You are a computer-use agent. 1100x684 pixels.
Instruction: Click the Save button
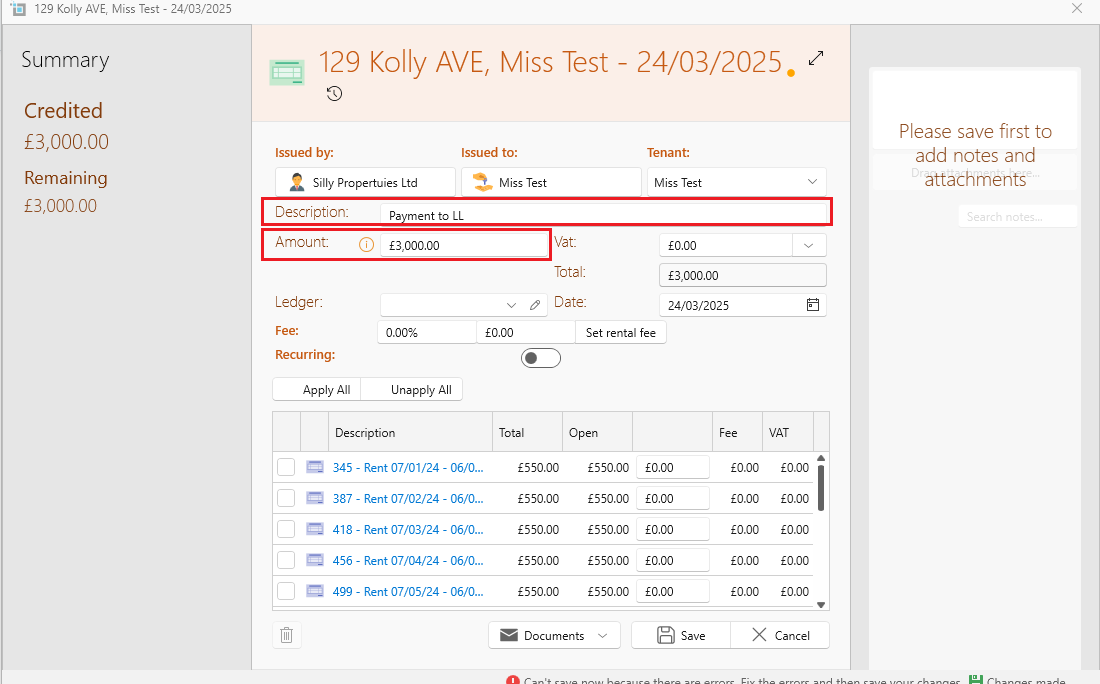click(681, 636)
